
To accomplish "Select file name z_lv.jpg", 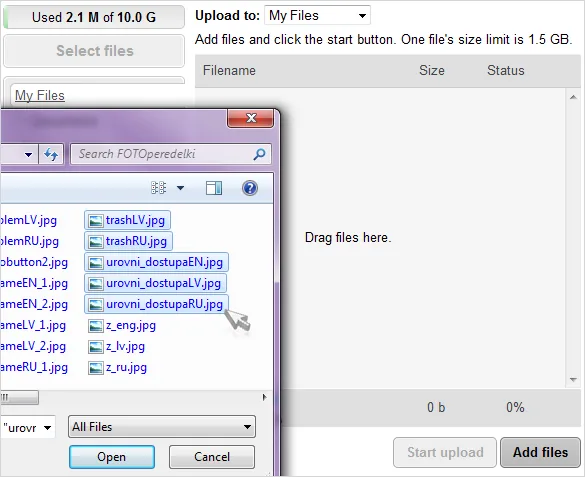I will (125, 346).
